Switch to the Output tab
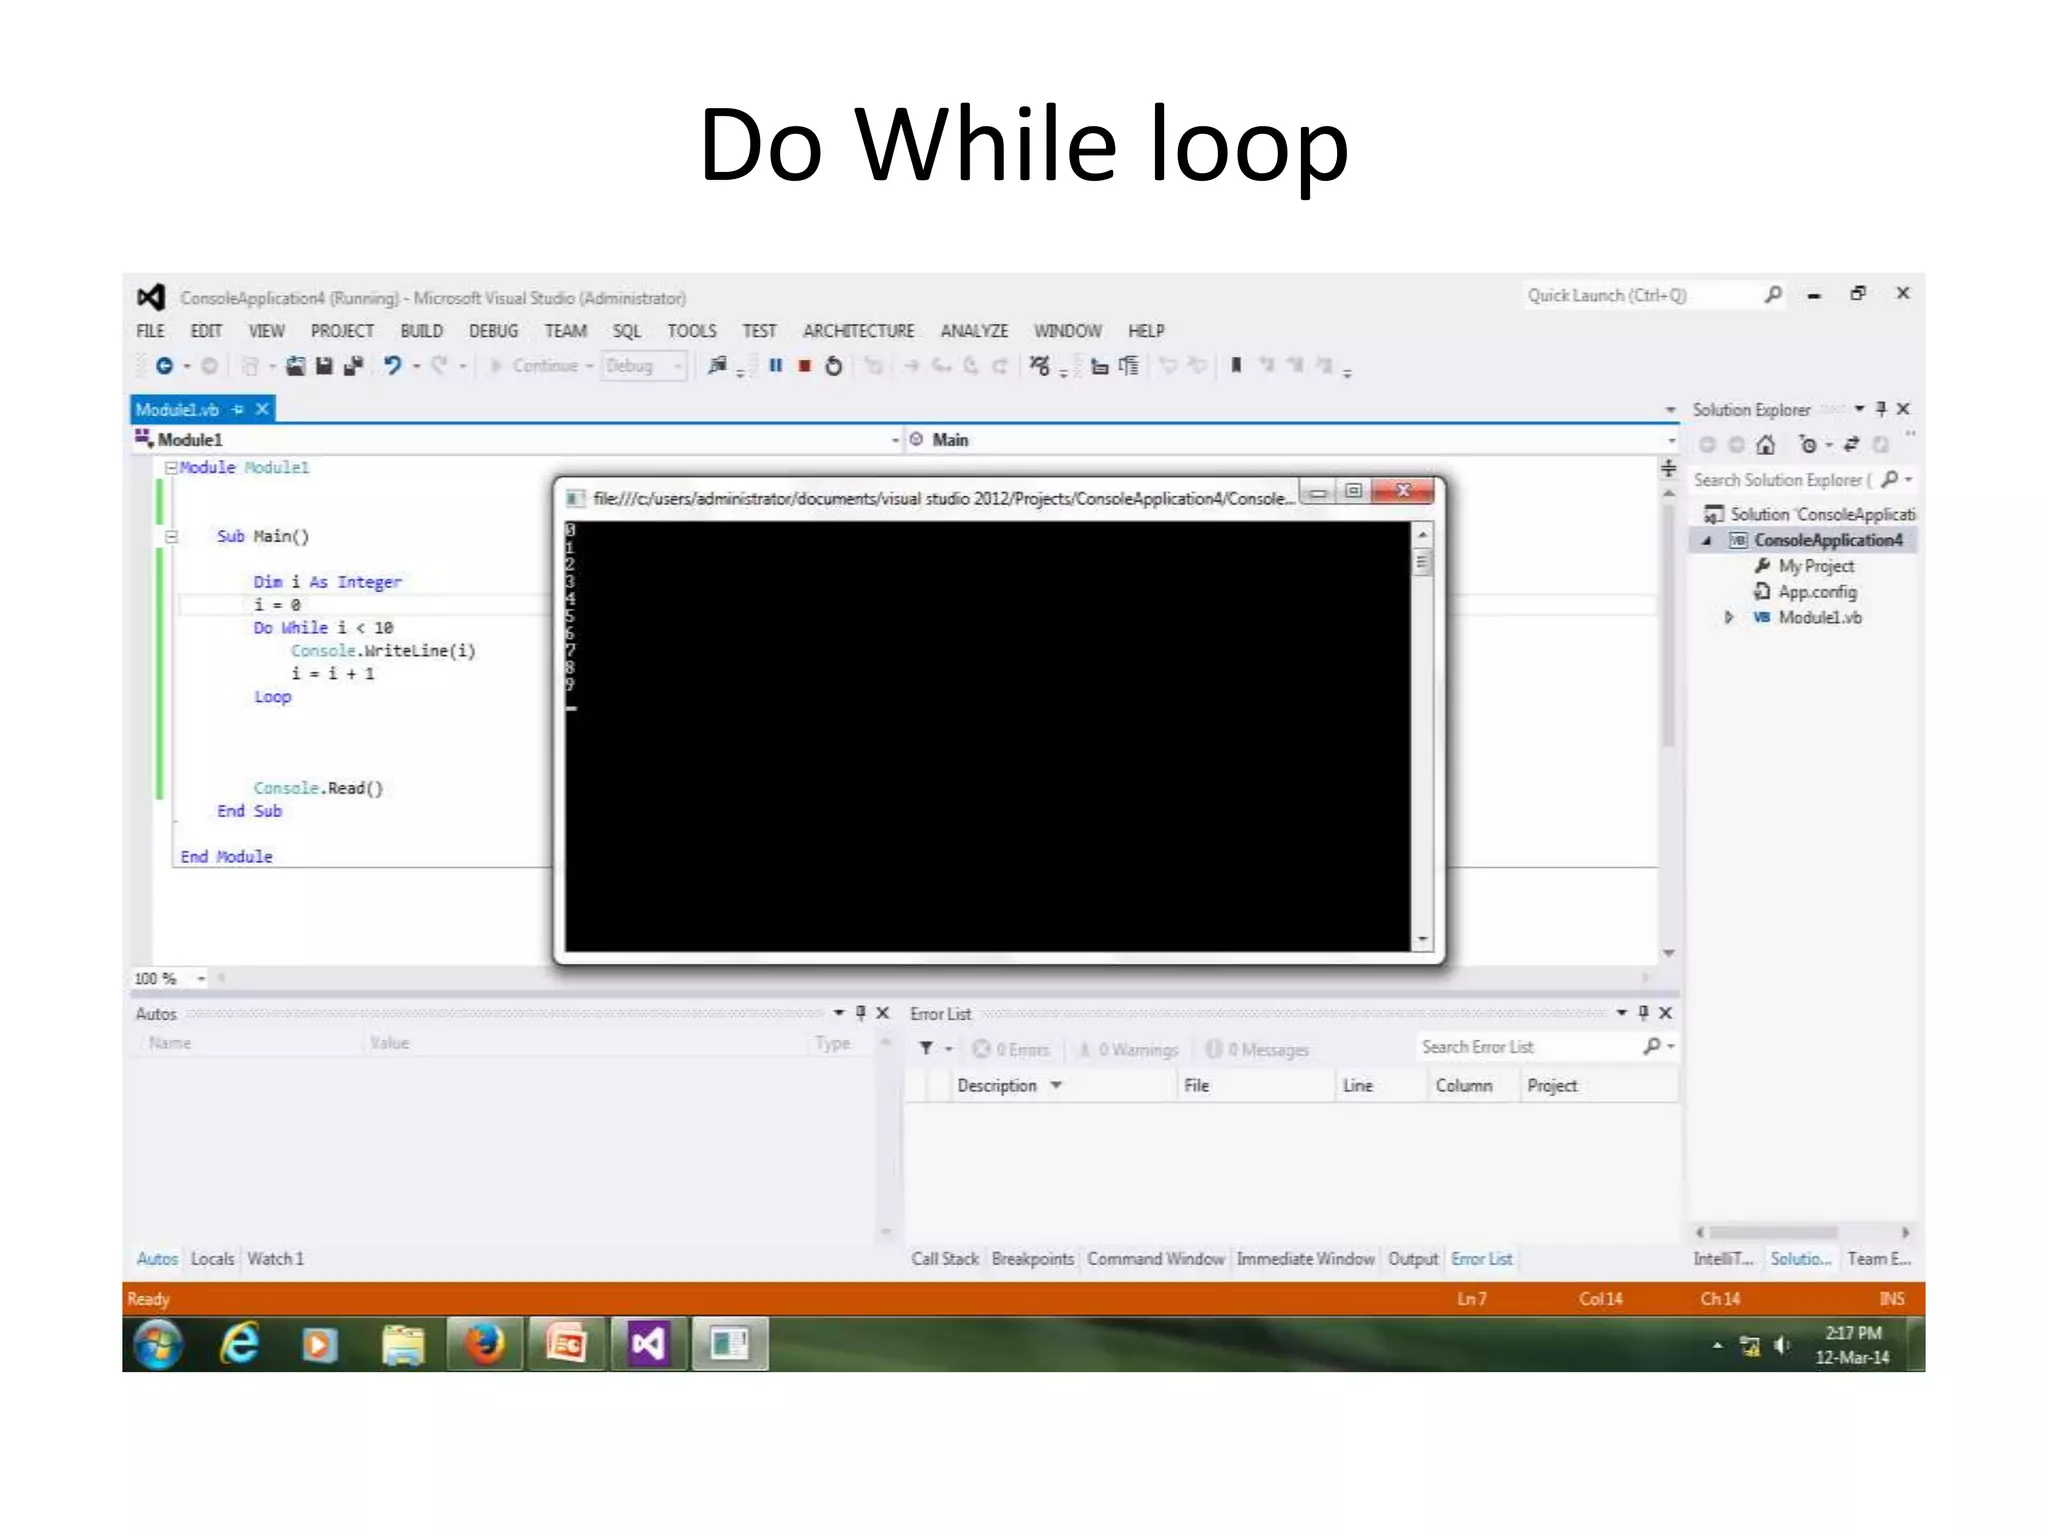The image size is (2048, 1536). [1413, 1259]
